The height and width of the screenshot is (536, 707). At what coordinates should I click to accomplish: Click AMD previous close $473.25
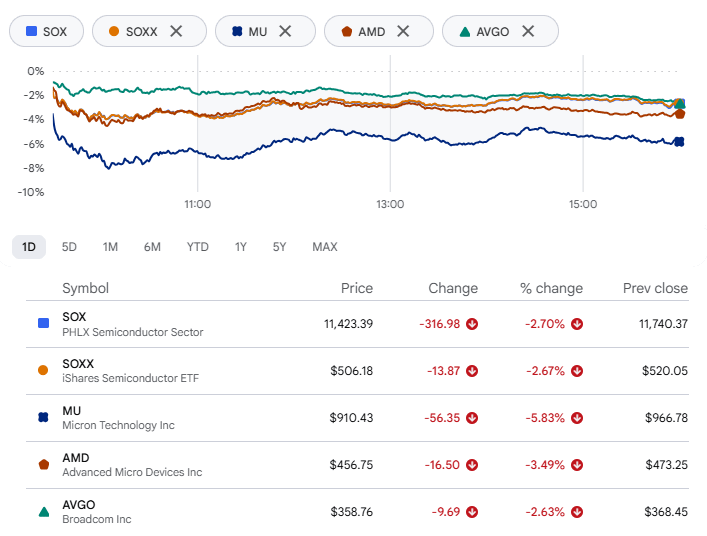click(666, 465)
